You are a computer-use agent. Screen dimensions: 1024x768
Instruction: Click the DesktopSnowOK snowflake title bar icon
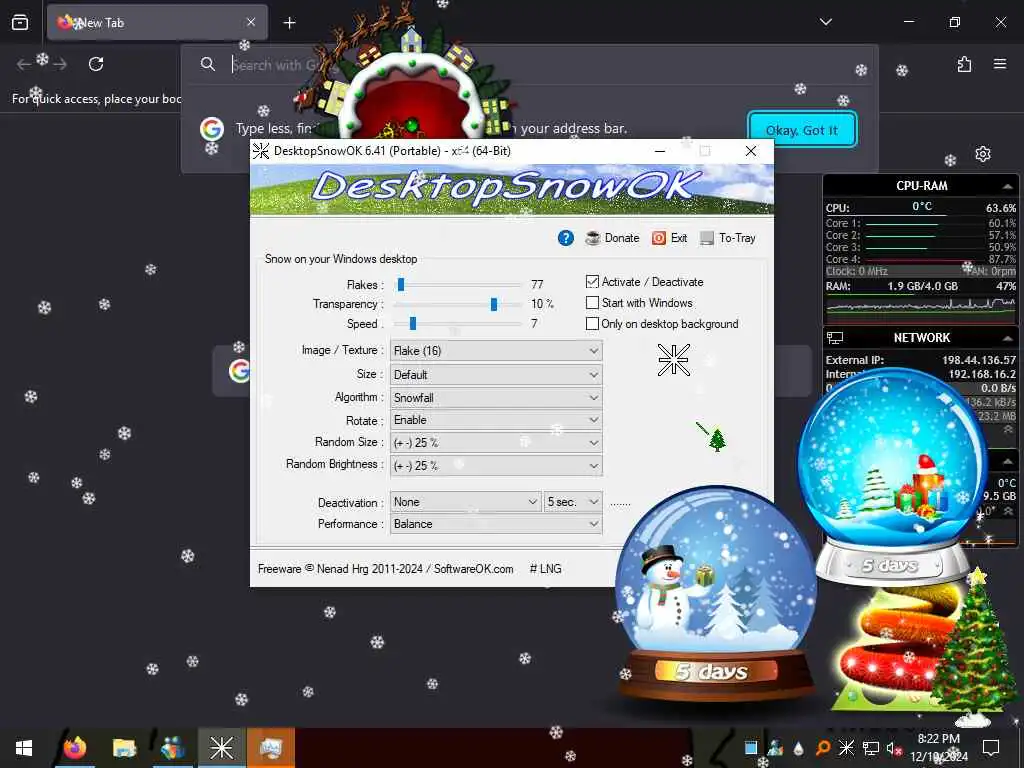(x=261, y=151)
